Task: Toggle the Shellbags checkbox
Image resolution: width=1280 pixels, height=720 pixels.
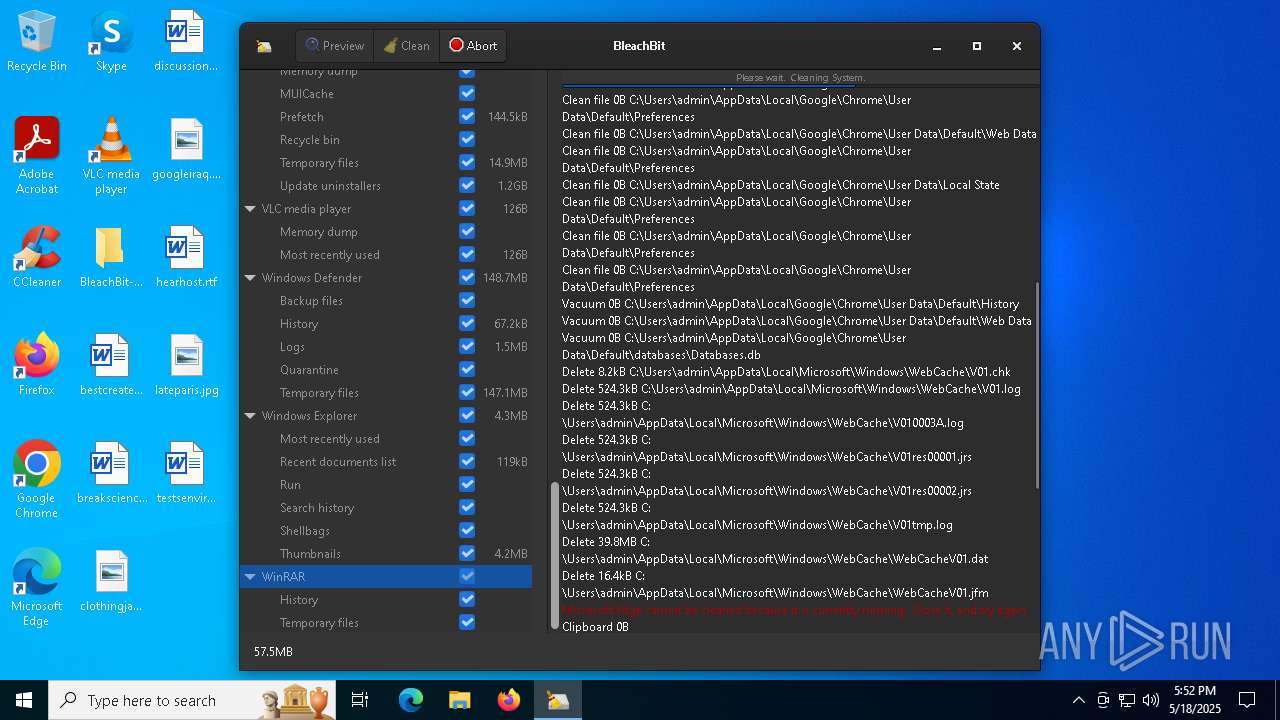Action: 467,530
